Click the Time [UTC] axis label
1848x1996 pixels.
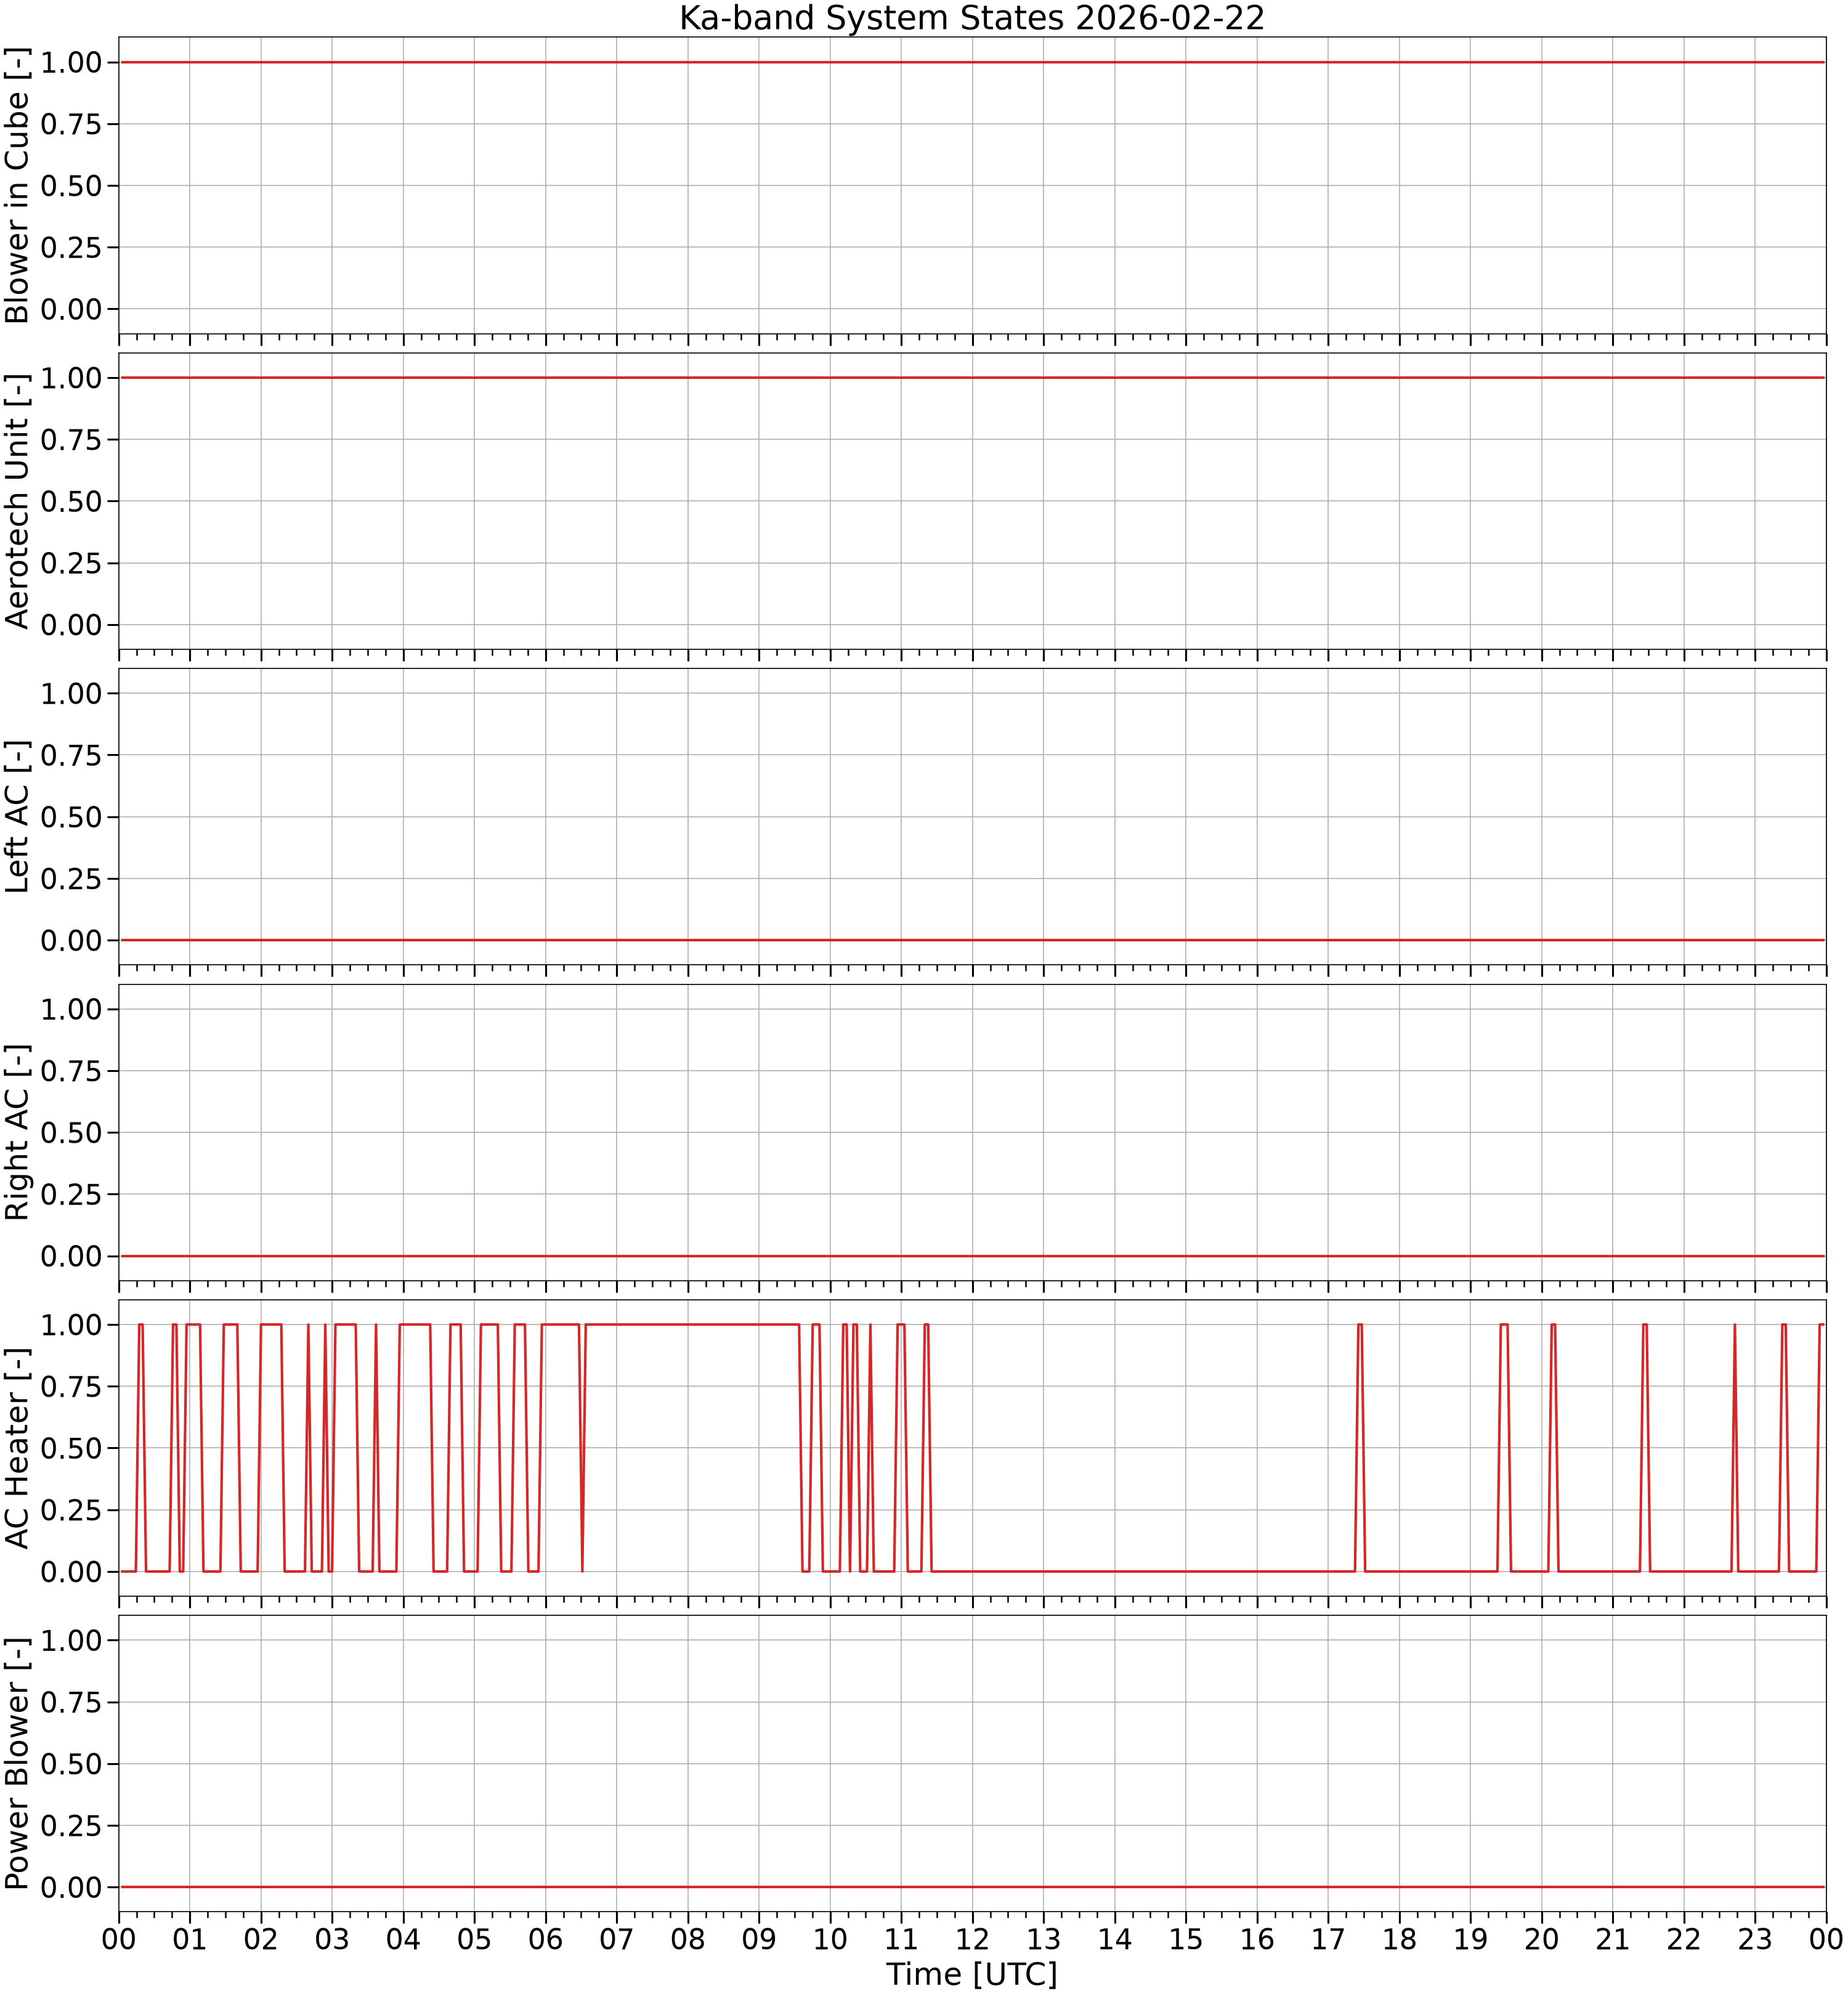[x=971, y=1974]
